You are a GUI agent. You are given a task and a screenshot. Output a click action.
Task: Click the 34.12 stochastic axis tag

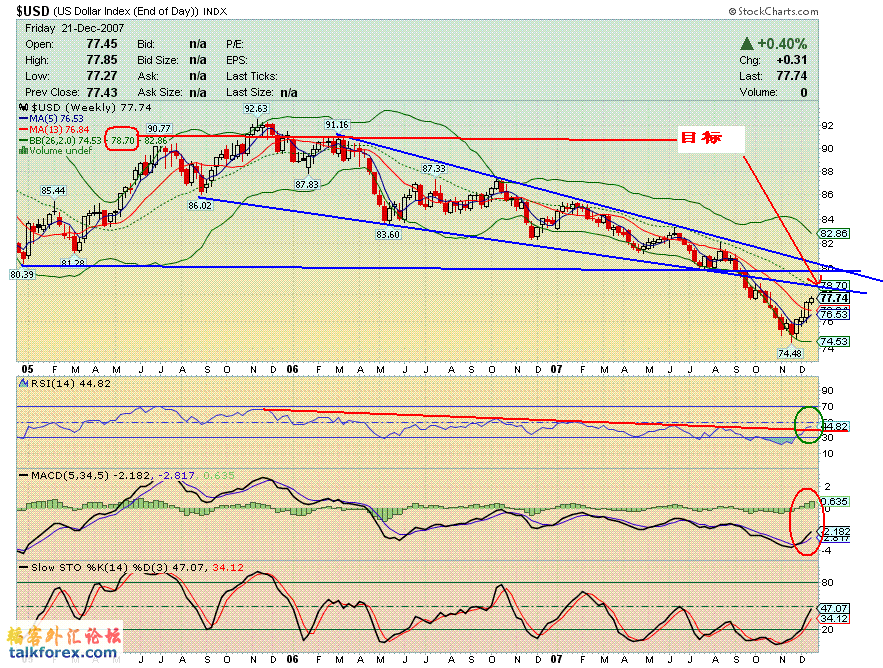(x=835, y=618)
